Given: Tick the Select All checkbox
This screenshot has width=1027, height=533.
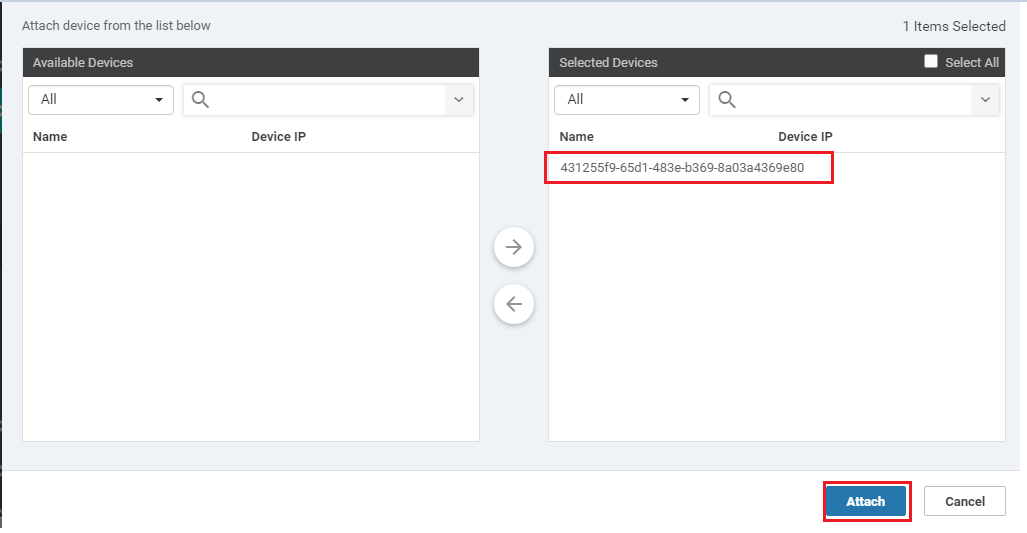Looking at the screenshot, I should coord(931,62).
